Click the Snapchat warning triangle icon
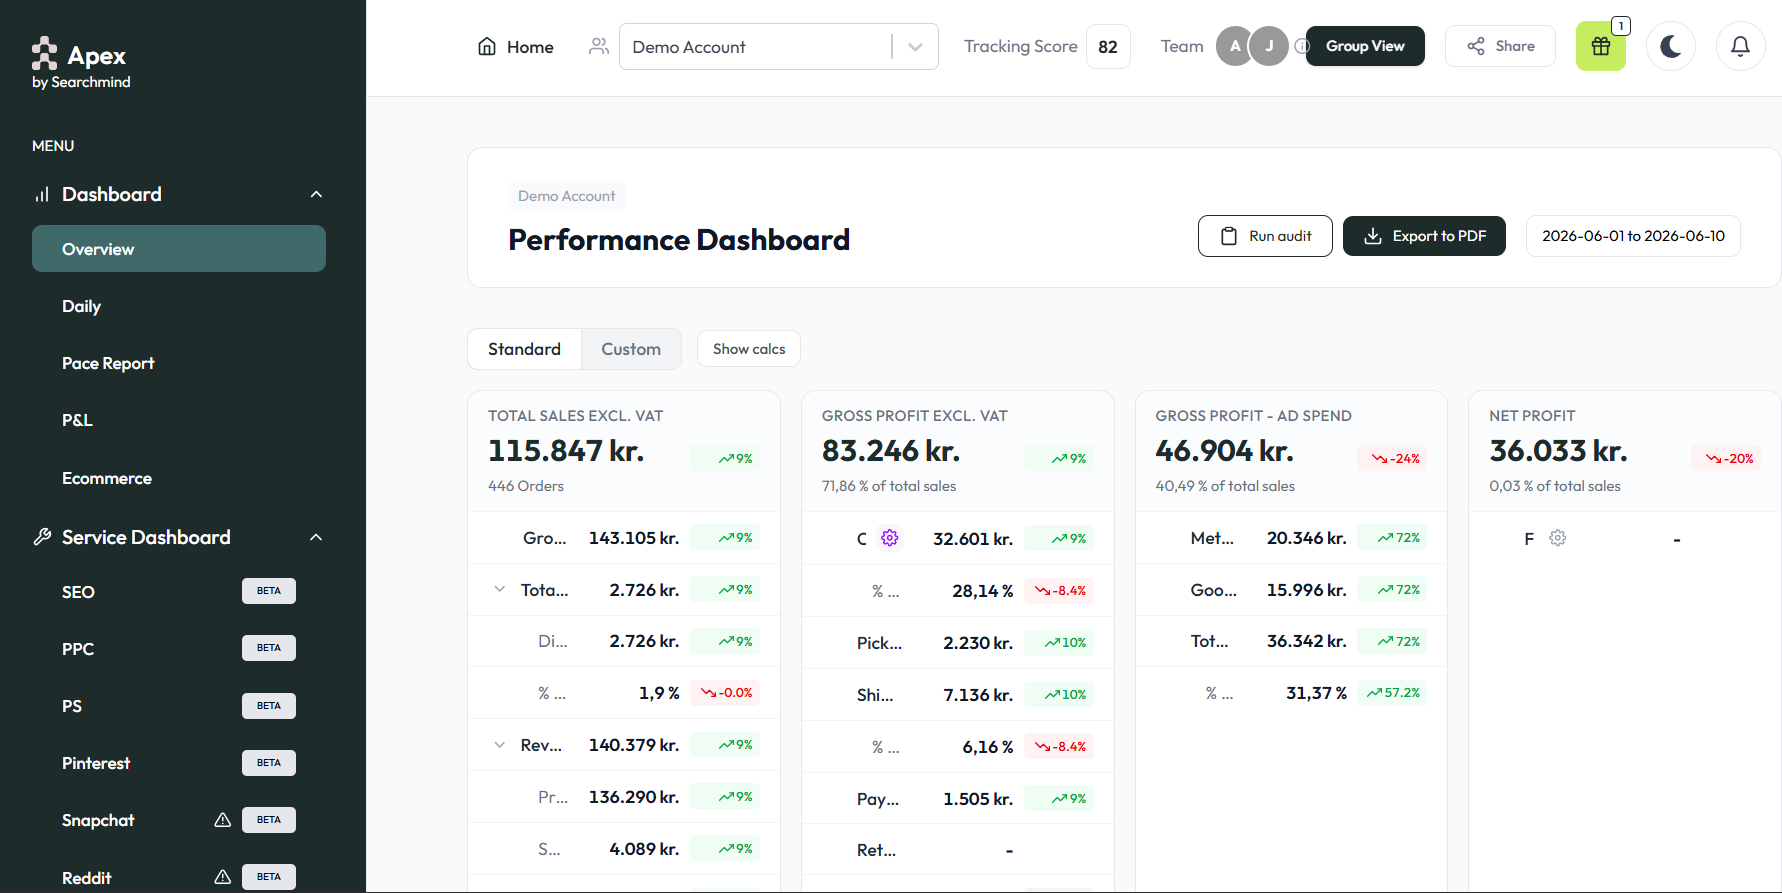The width and height of the screenshot is (1782, 893). tap(223, 820)
